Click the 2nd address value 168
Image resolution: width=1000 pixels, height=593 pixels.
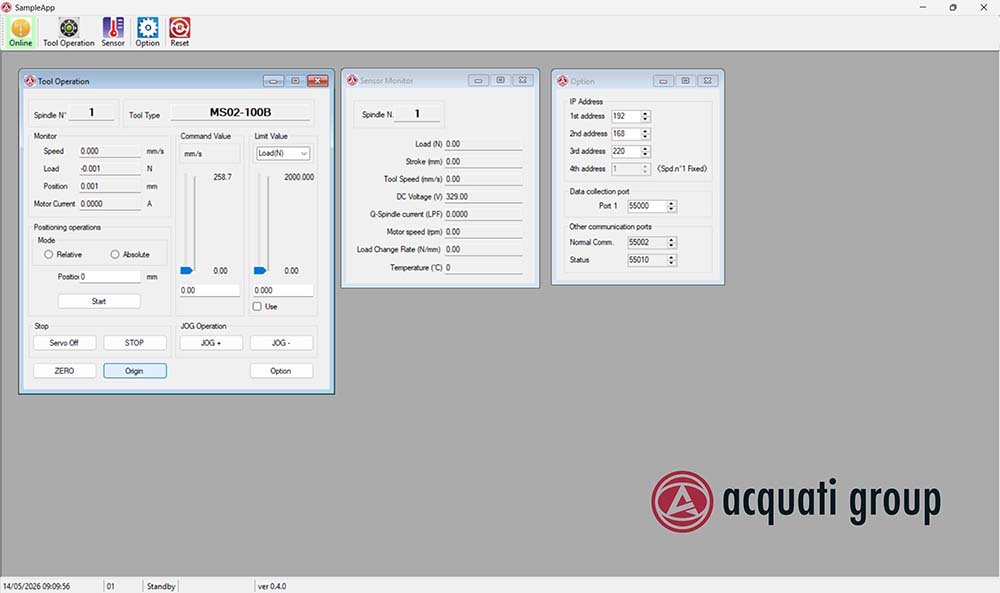point(626,134)
